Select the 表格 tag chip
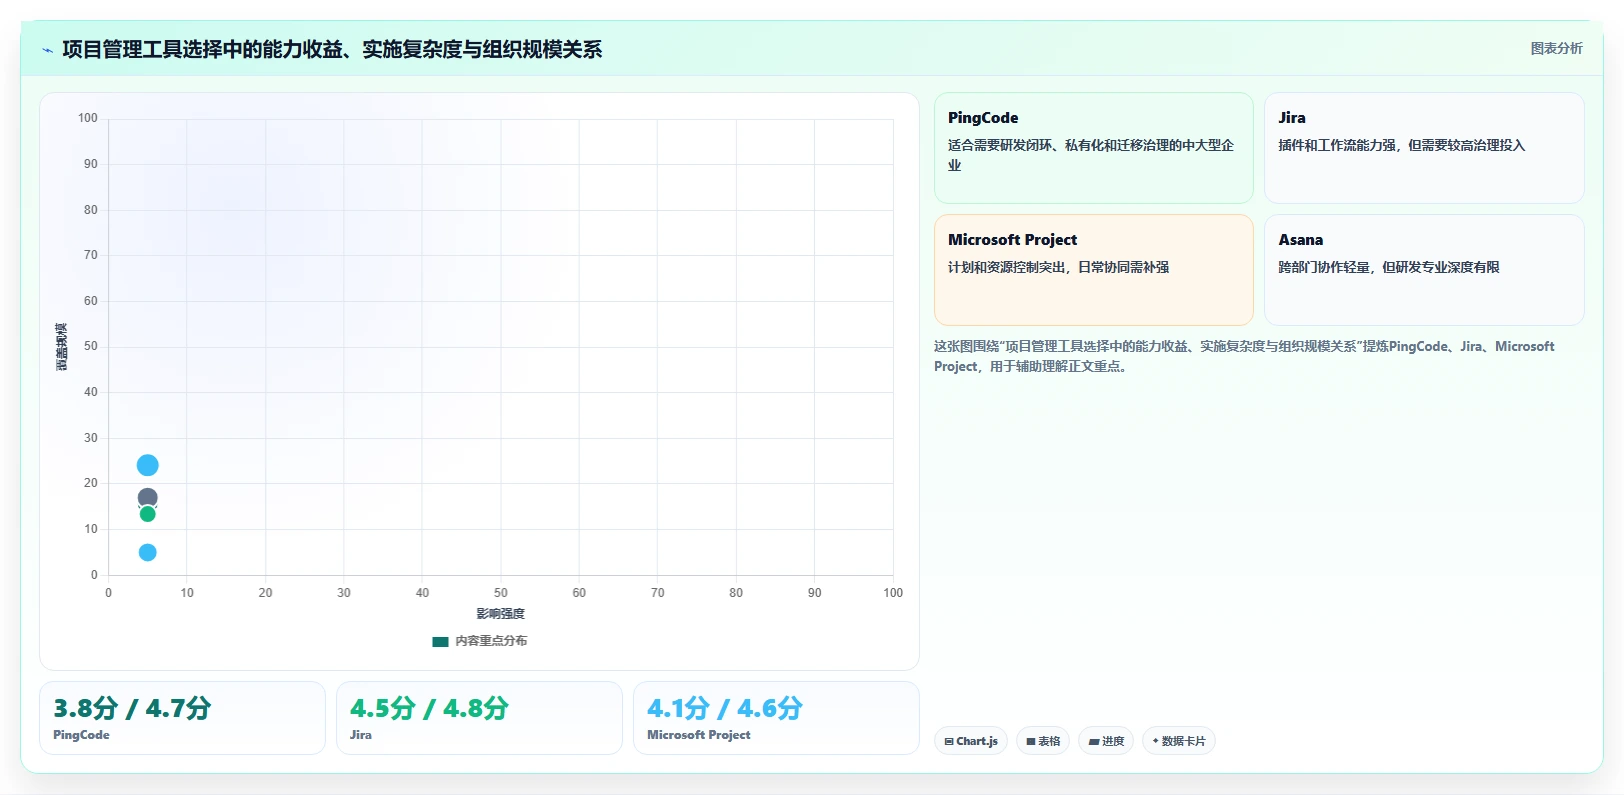1624x795 pixels. [1043, 741]
